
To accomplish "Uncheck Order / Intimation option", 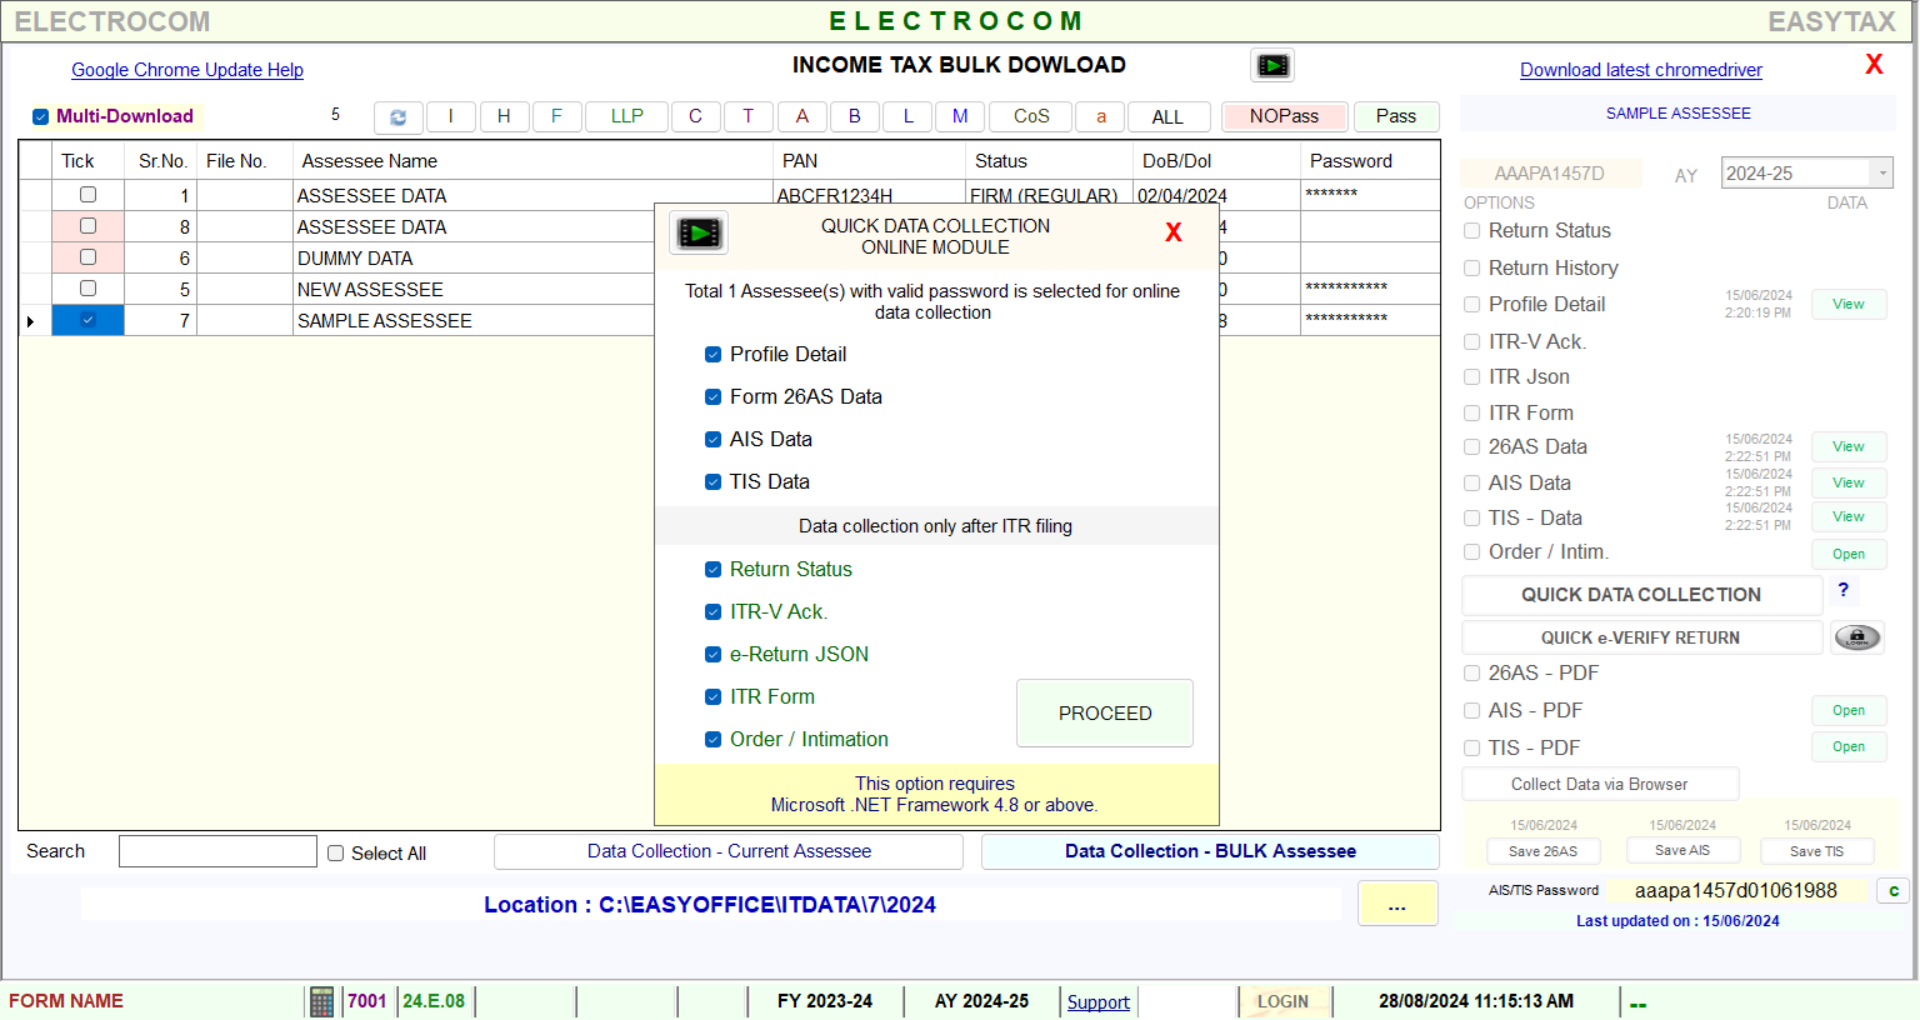I will coord(713,740).
